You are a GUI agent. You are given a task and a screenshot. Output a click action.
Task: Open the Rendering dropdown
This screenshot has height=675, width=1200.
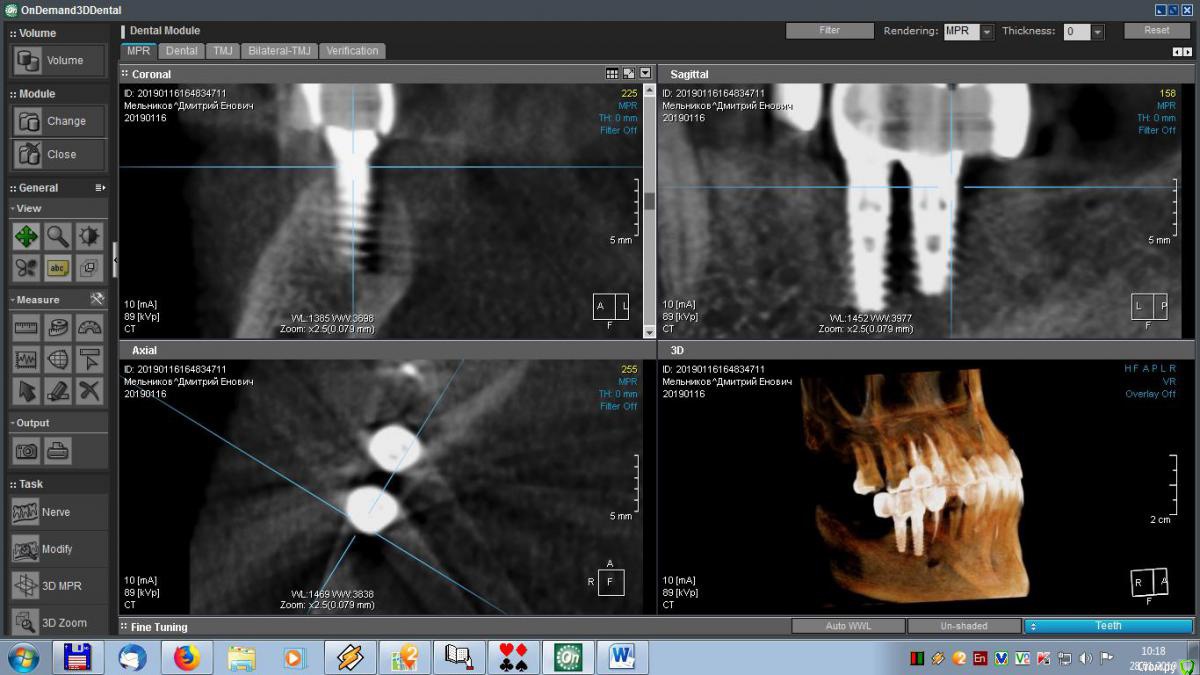tap(968, 31)
